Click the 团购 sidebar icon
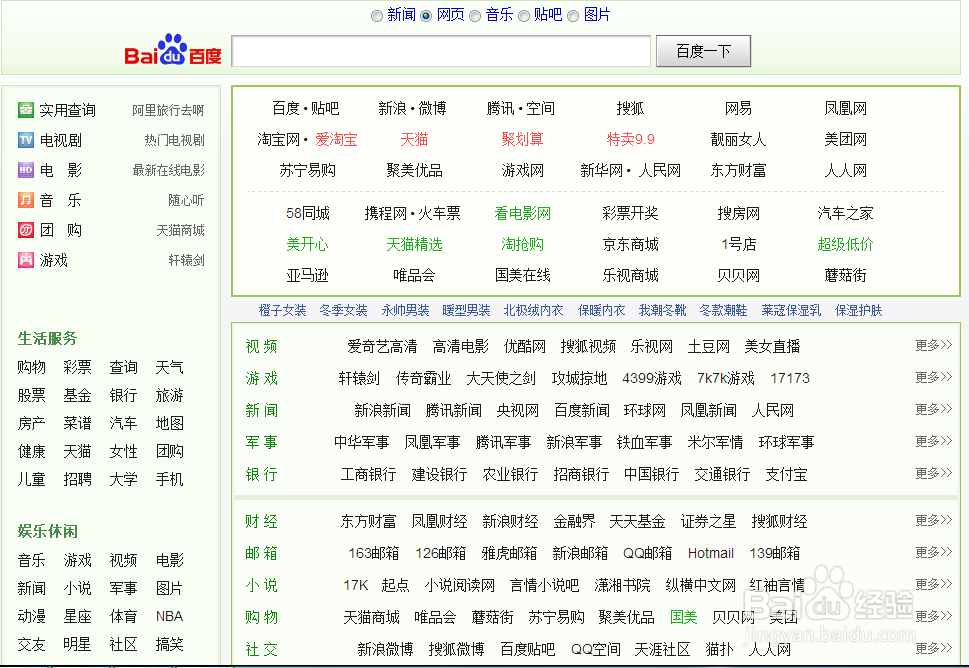The image size is (969, 668). point(26,230)
